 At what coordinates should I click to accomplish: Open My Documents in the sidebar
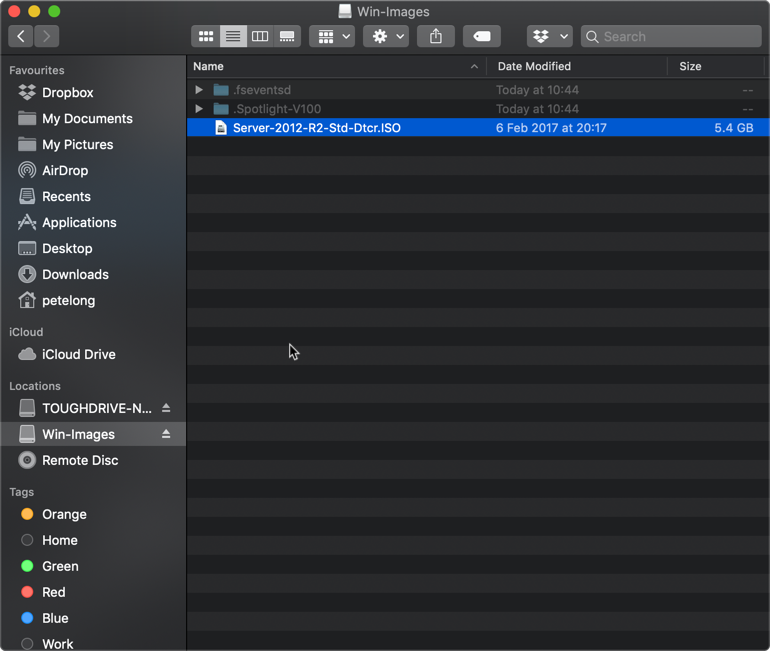point(93,118)
